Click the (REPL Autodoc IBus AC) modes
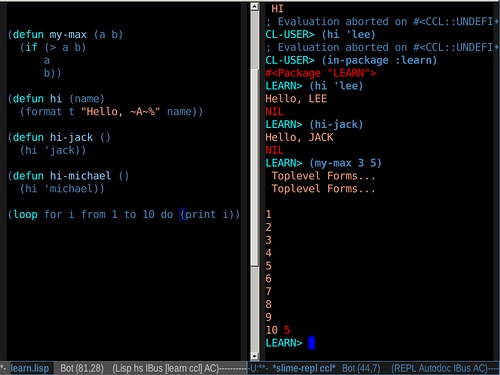Image resolution: width=500 pixels, height=375 pixels. (440, 368)
